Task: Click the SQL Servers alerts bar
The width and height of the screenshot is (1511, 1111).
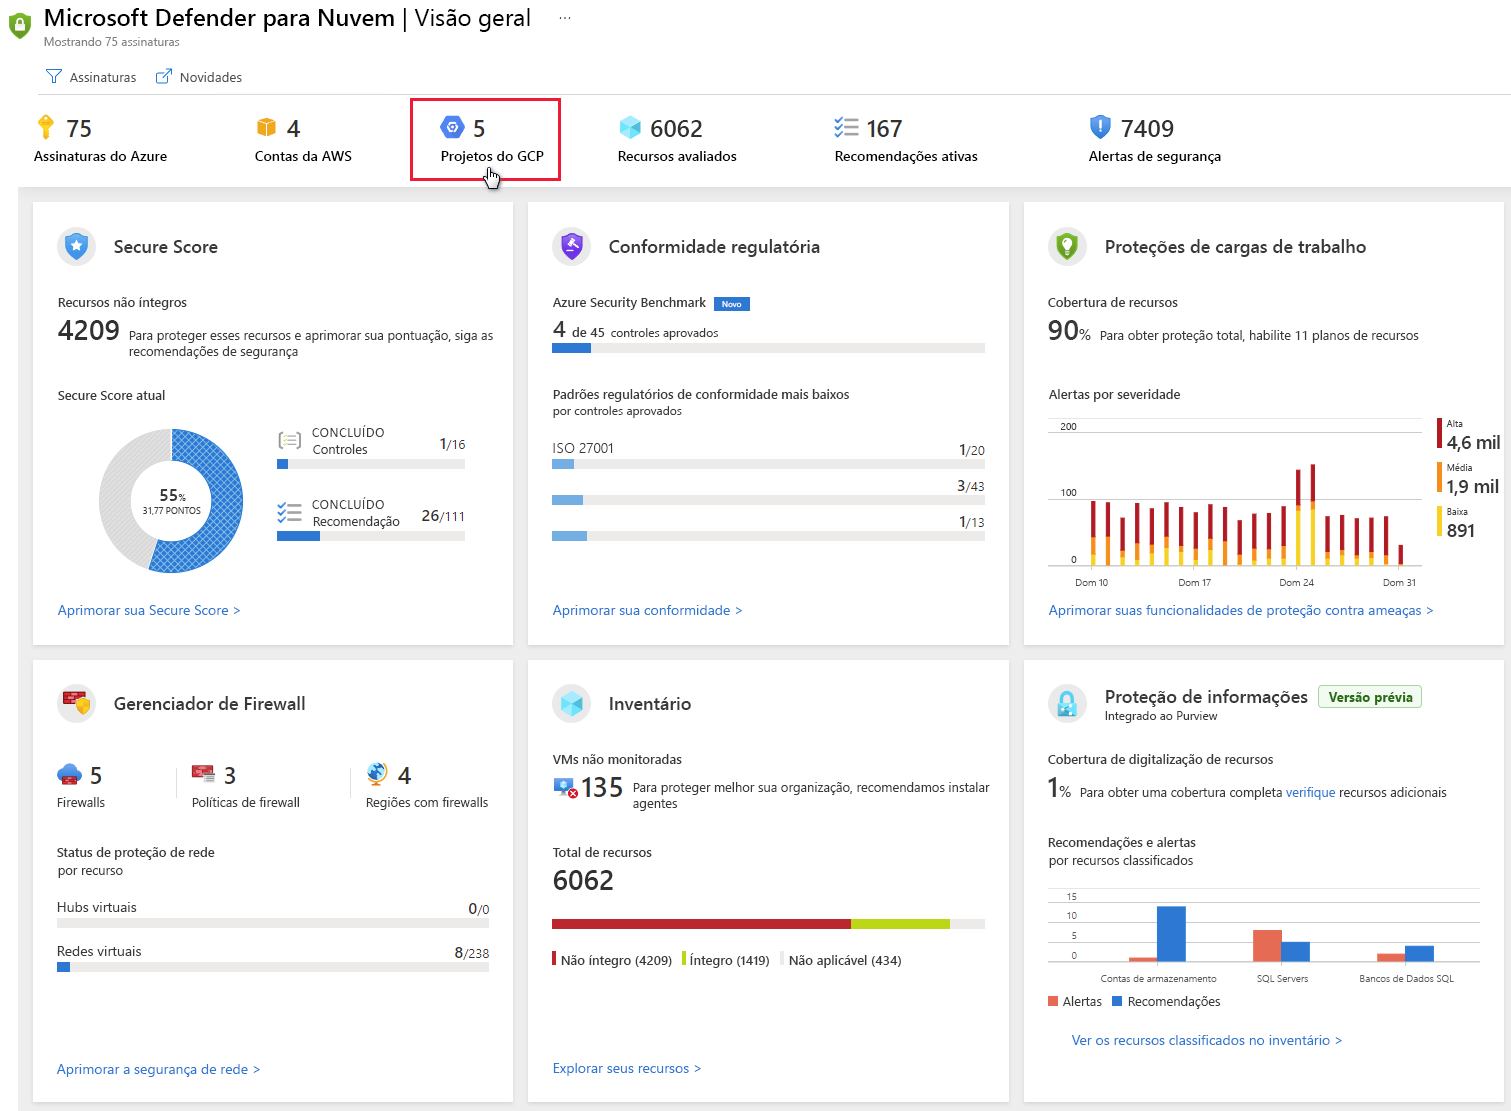Action: click(x=1267, y=946)
